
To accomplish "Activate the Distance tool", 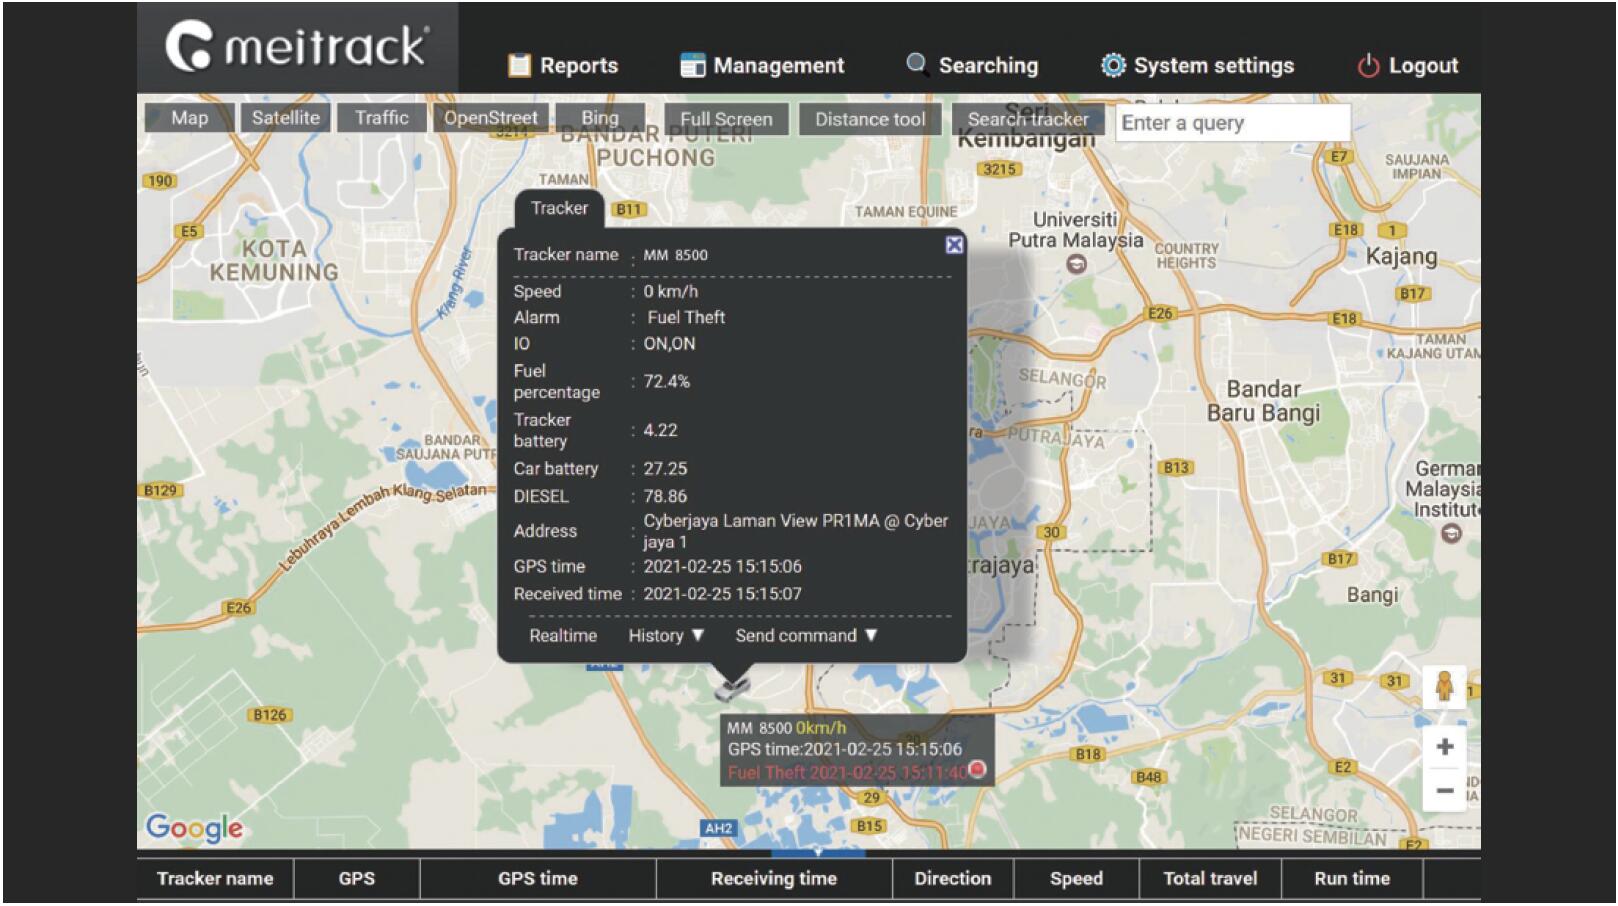I will tap(869, 119).
